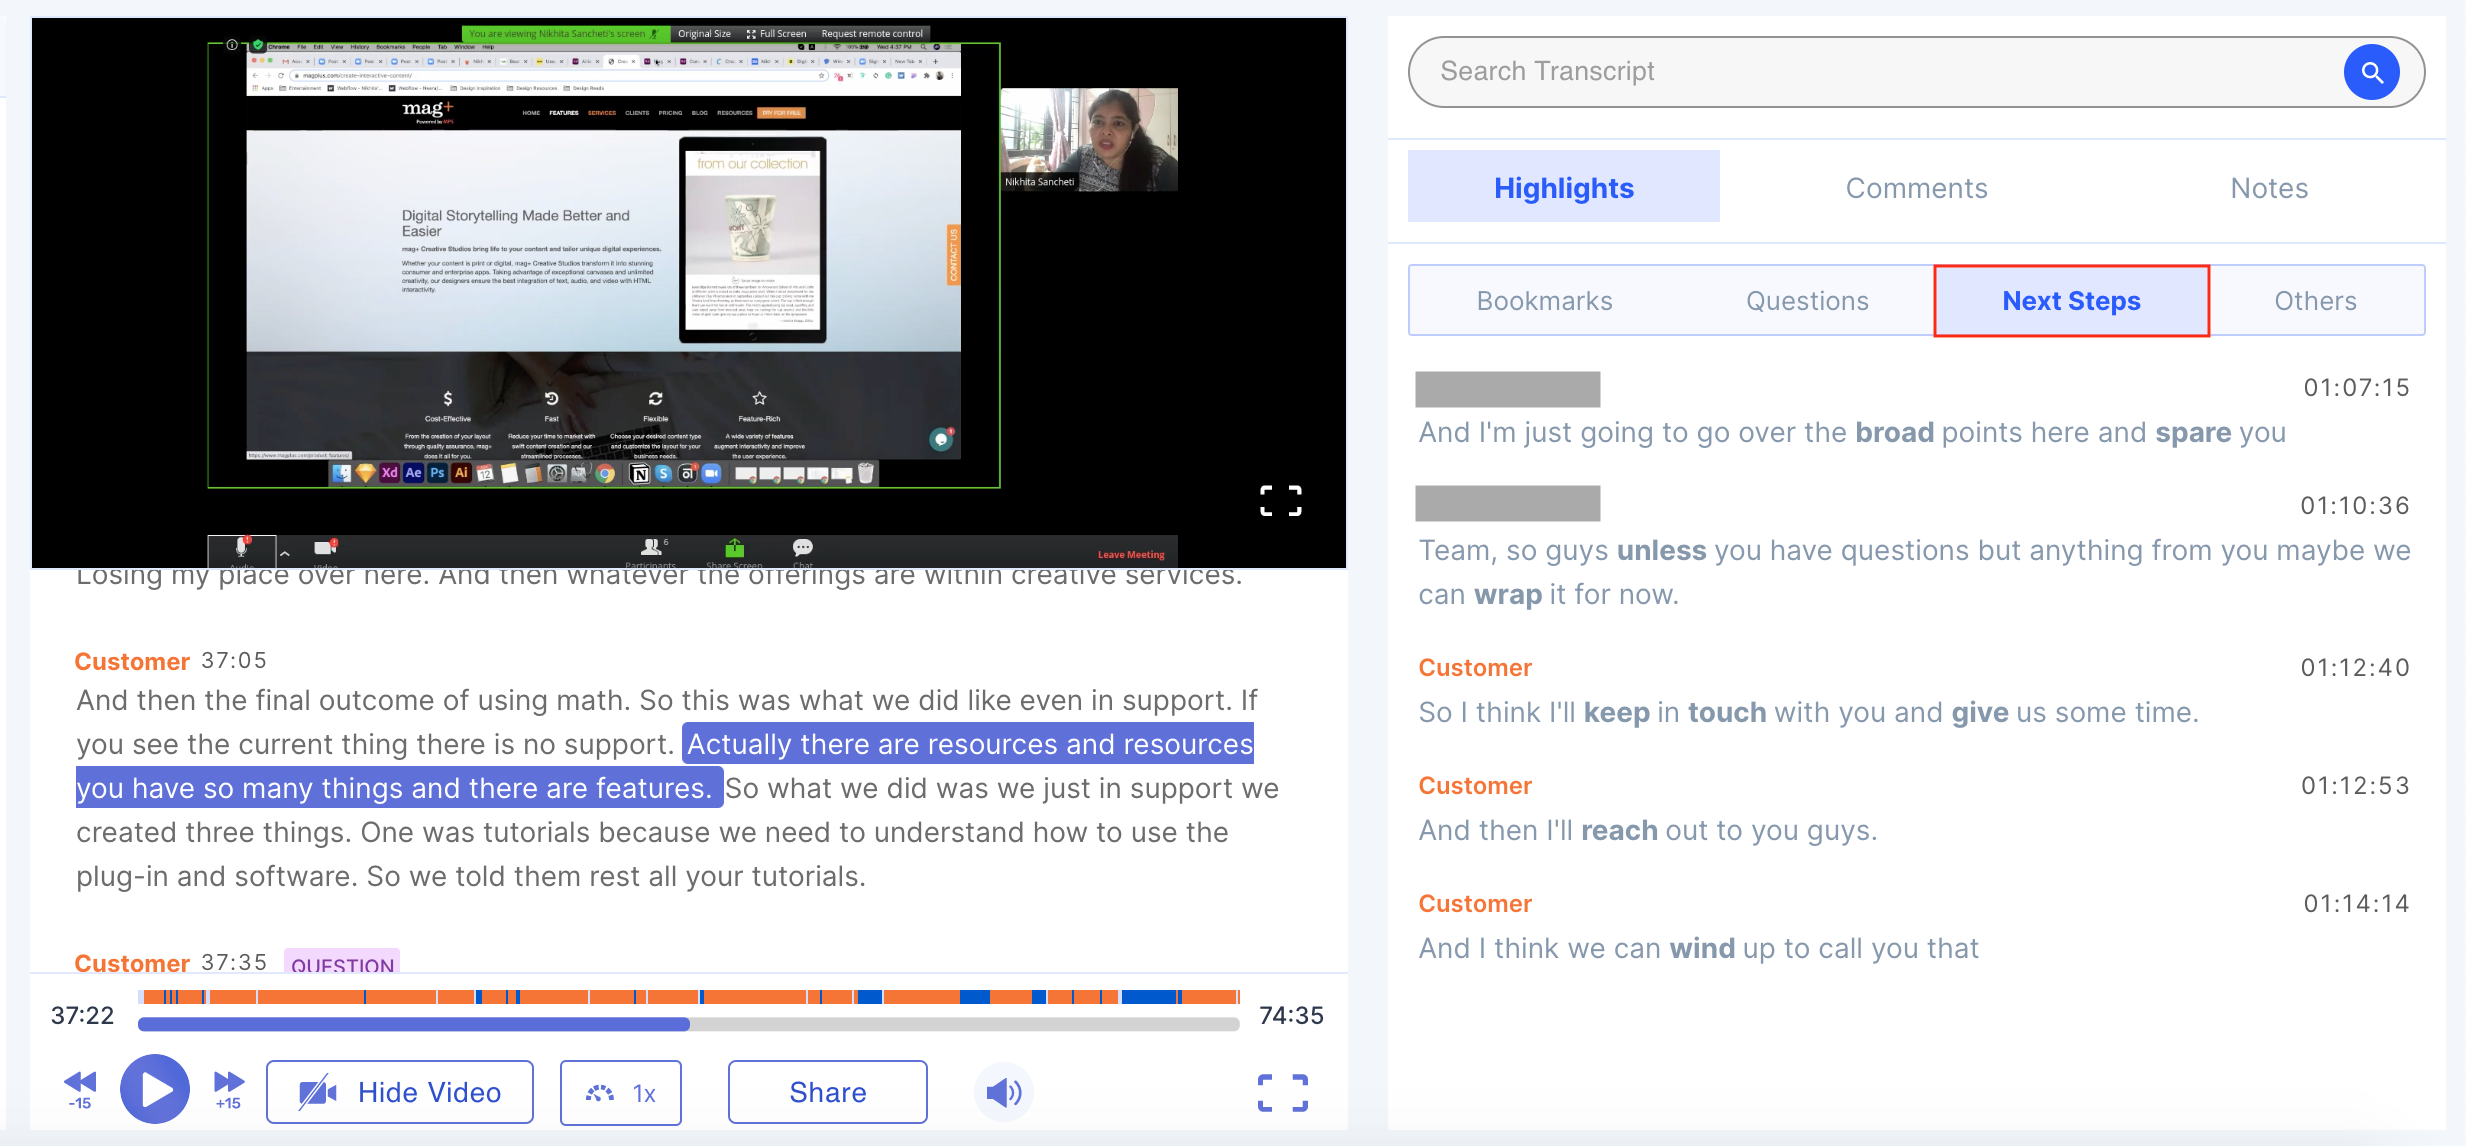
Task: Show the Bookmarks highlights filter
Action: pyautogui.click(x=1544, y=301)
